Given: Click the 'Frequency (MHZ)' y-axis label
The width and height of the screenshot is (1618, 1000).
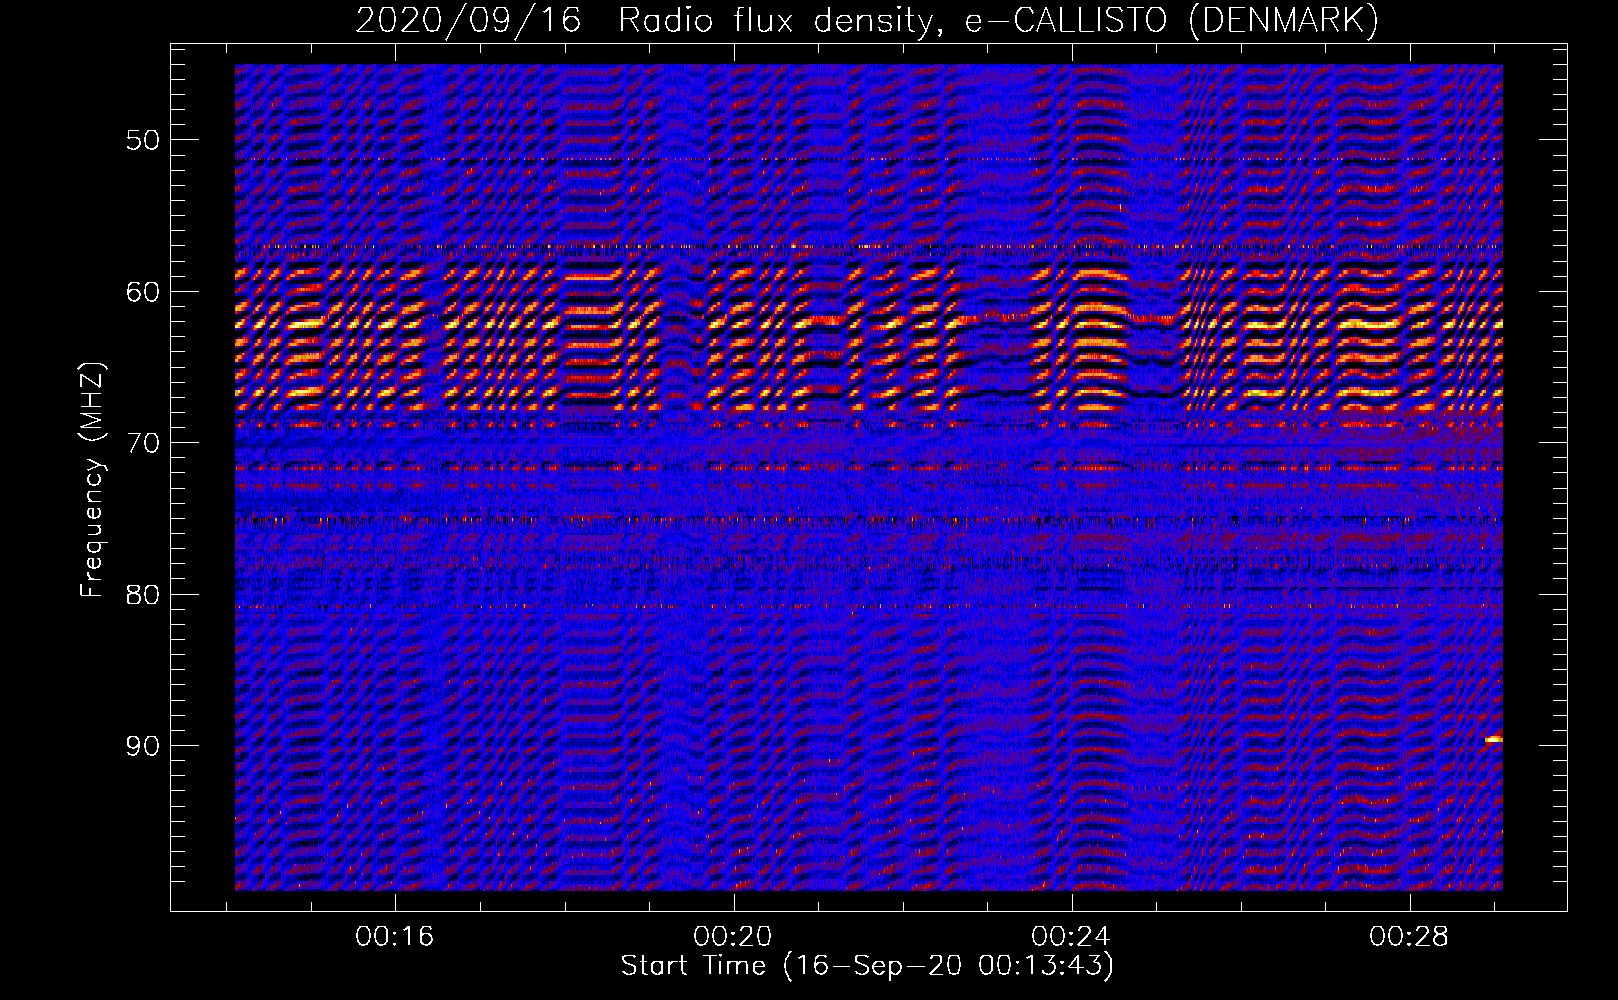Looking at the screenshot, I should [92, 479].
